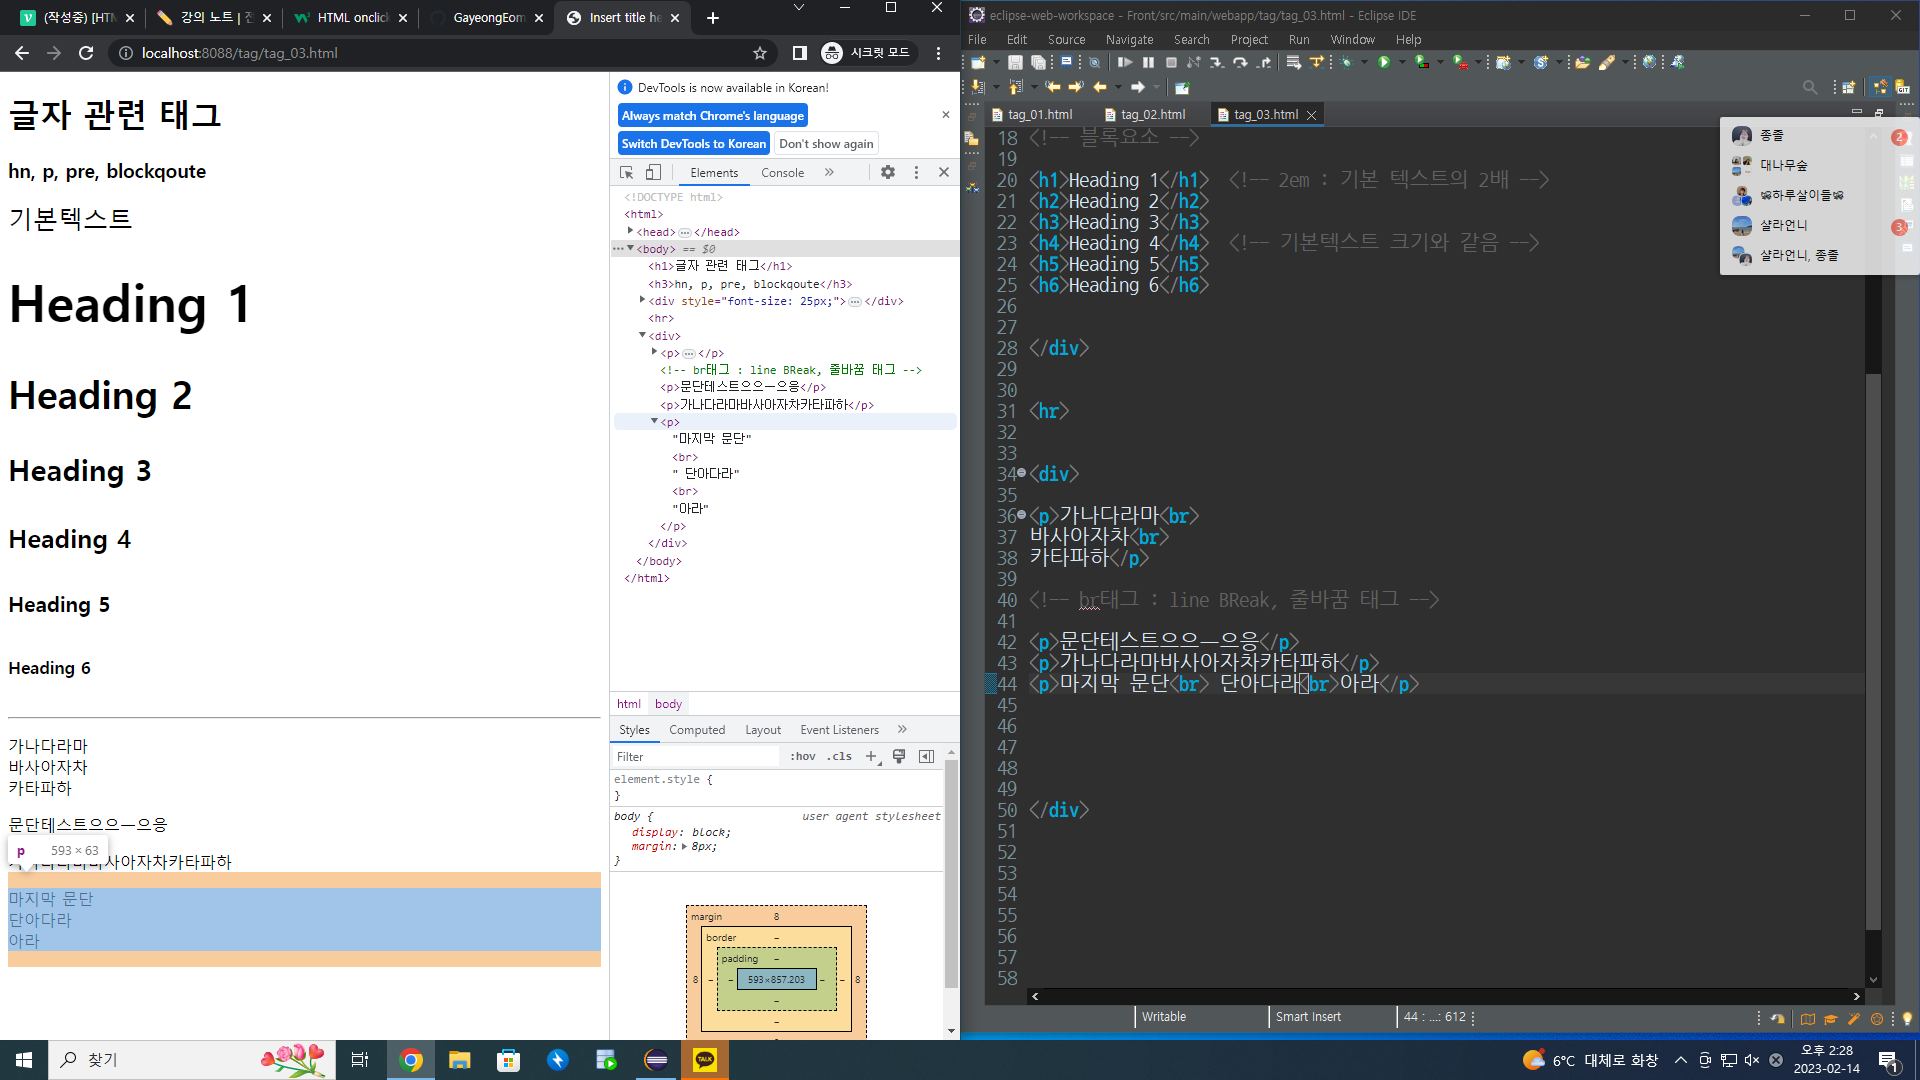This screenshot has width=1920, height=1080.
Task: Click the new style rule plus icon
Action: pyautogui.click(x=871, y=757)
